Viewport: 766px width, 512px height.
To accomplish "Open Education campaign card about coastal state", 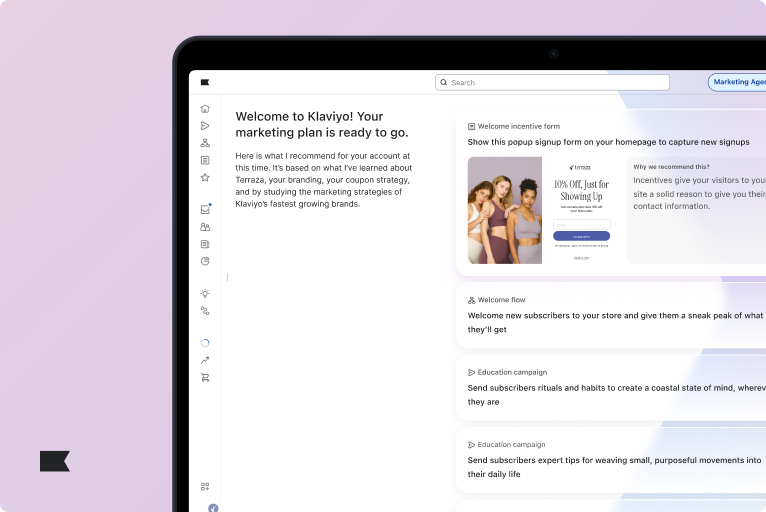I will click(x=611, y=387).
